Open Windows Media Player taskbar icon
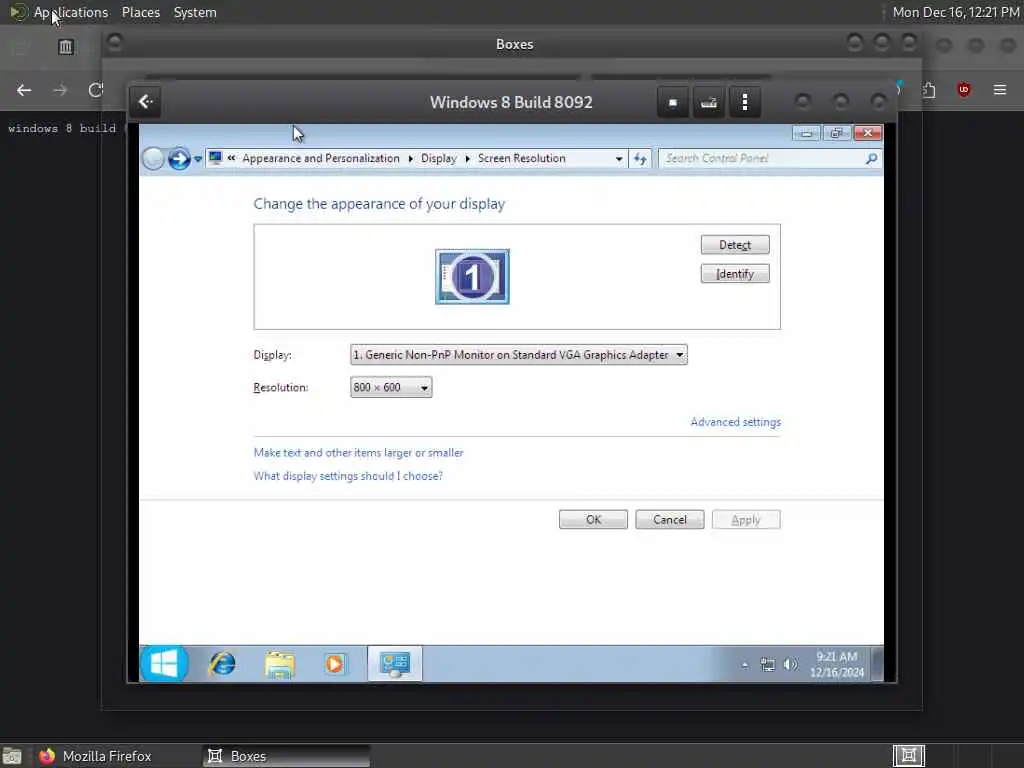 tap(335, 664)
